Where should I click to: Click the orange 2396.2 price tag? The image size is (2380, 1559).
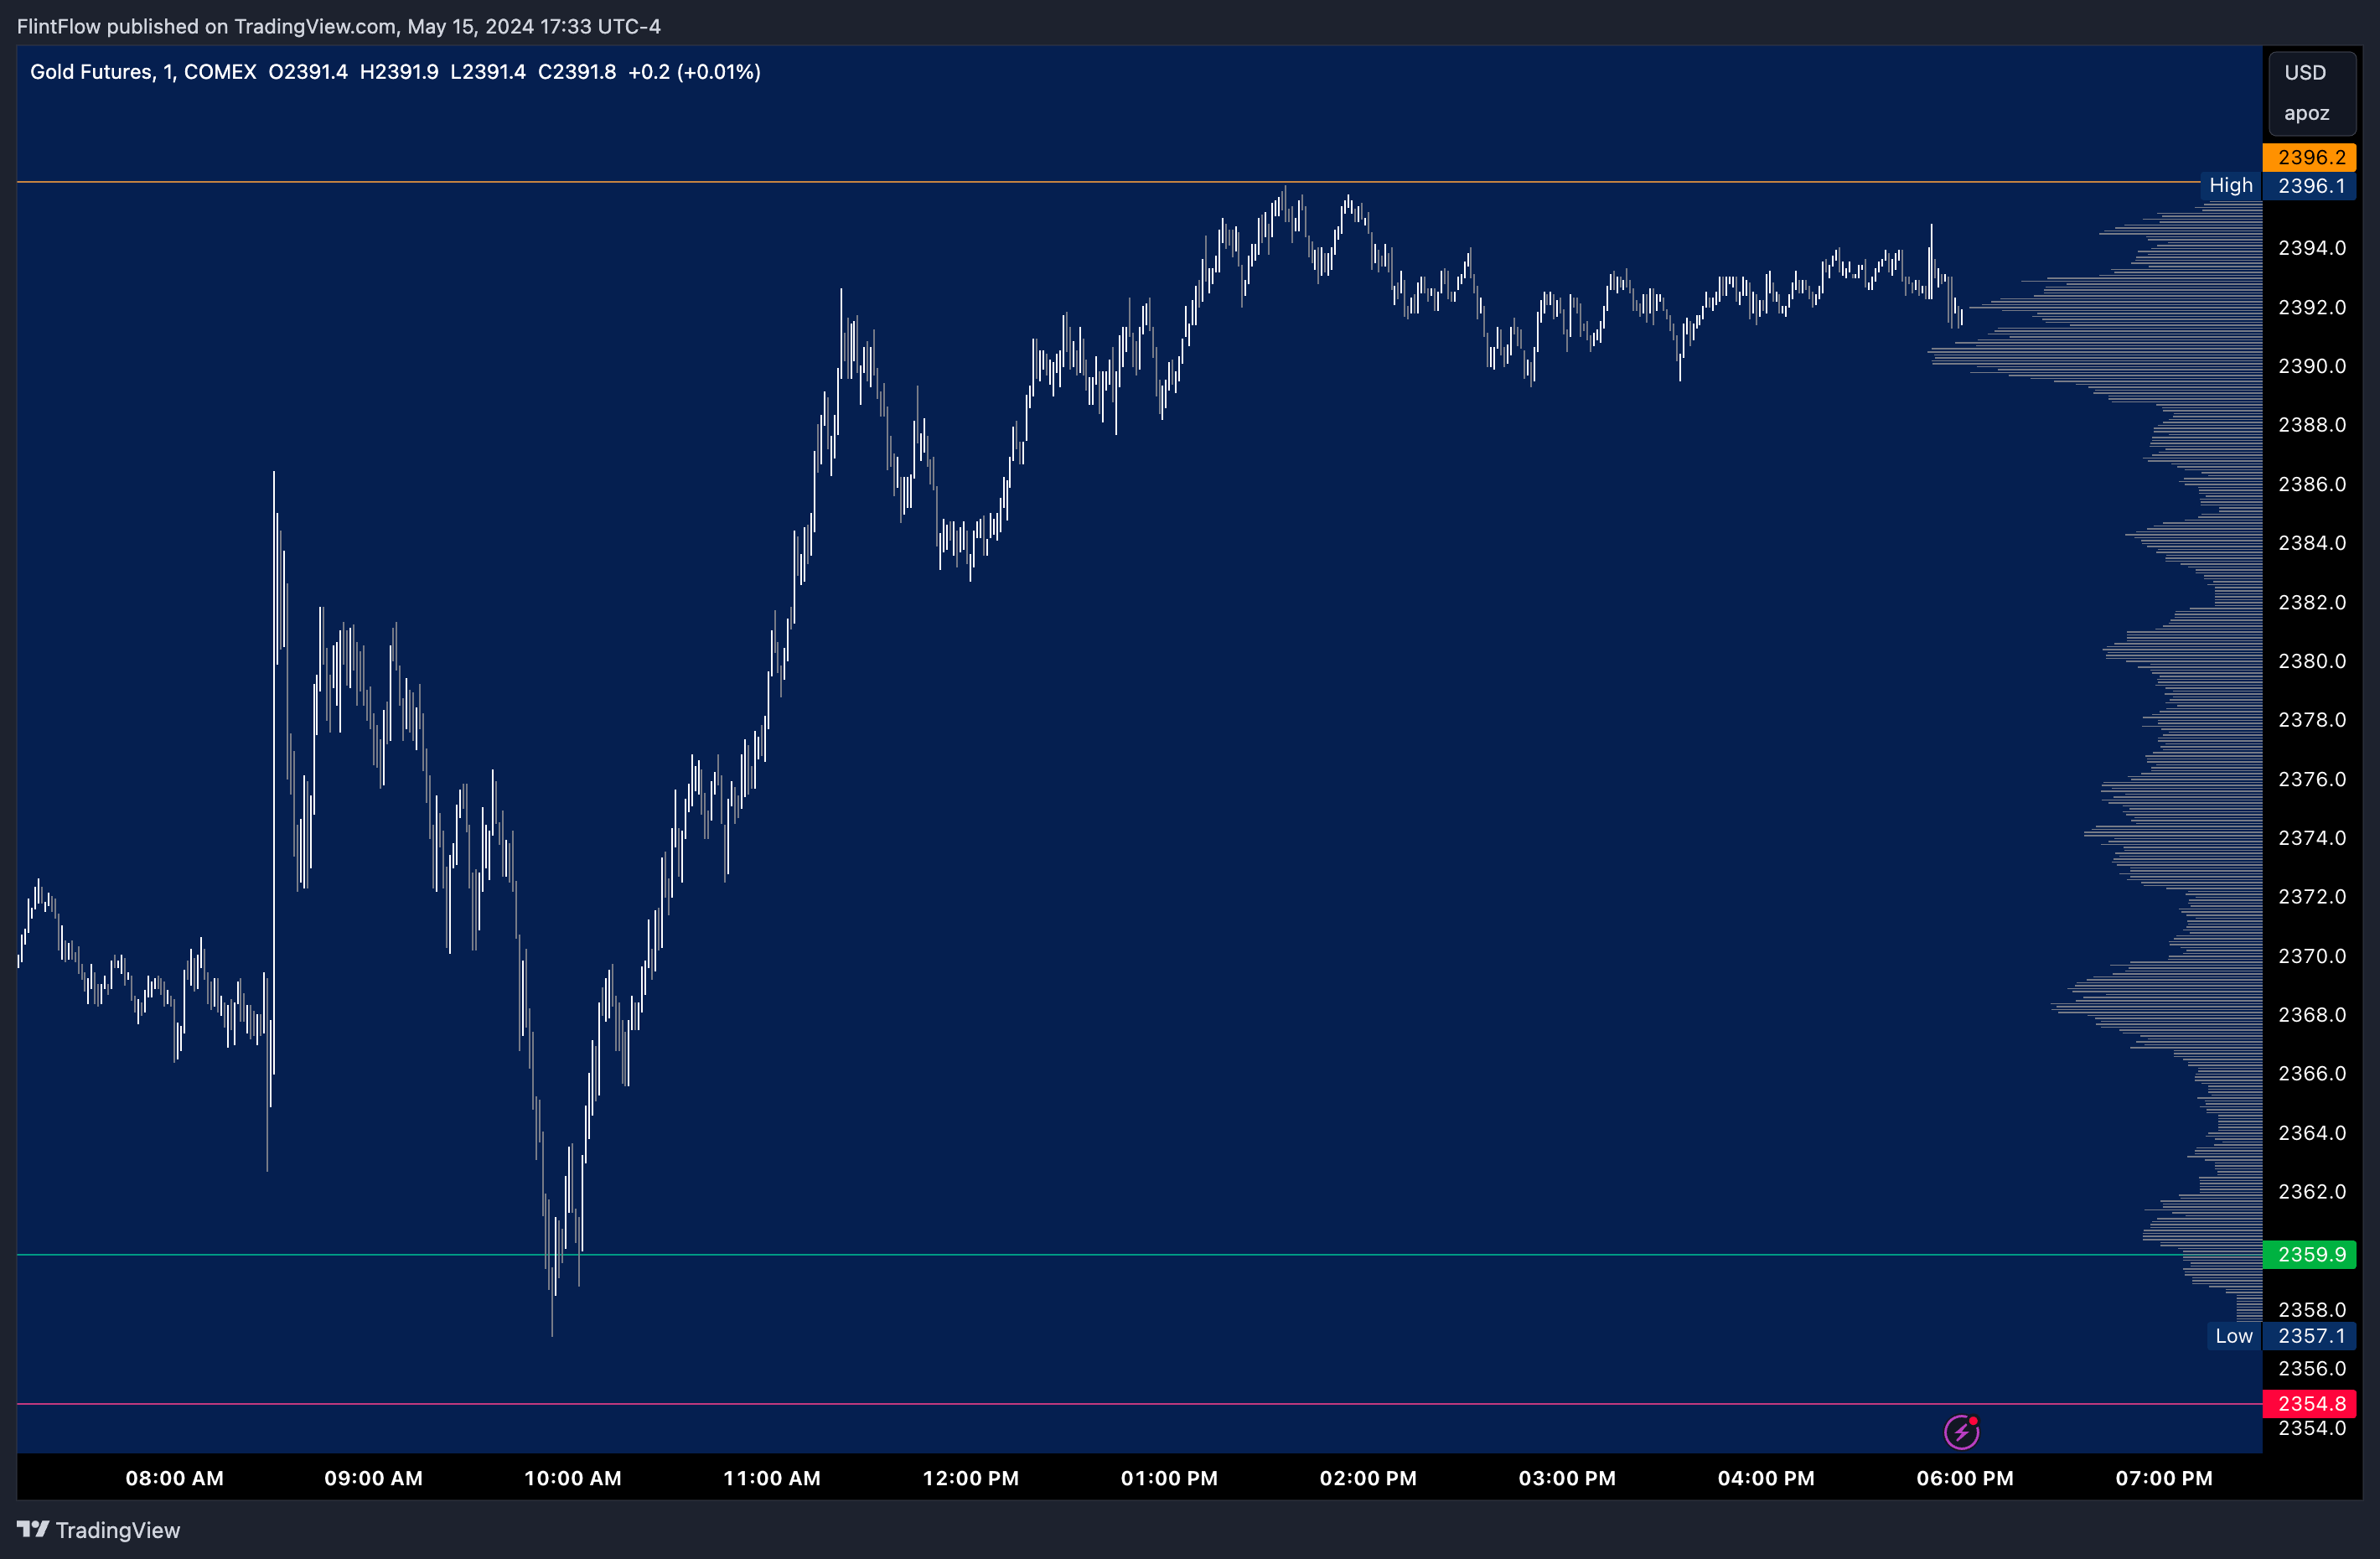[2310, 157]
